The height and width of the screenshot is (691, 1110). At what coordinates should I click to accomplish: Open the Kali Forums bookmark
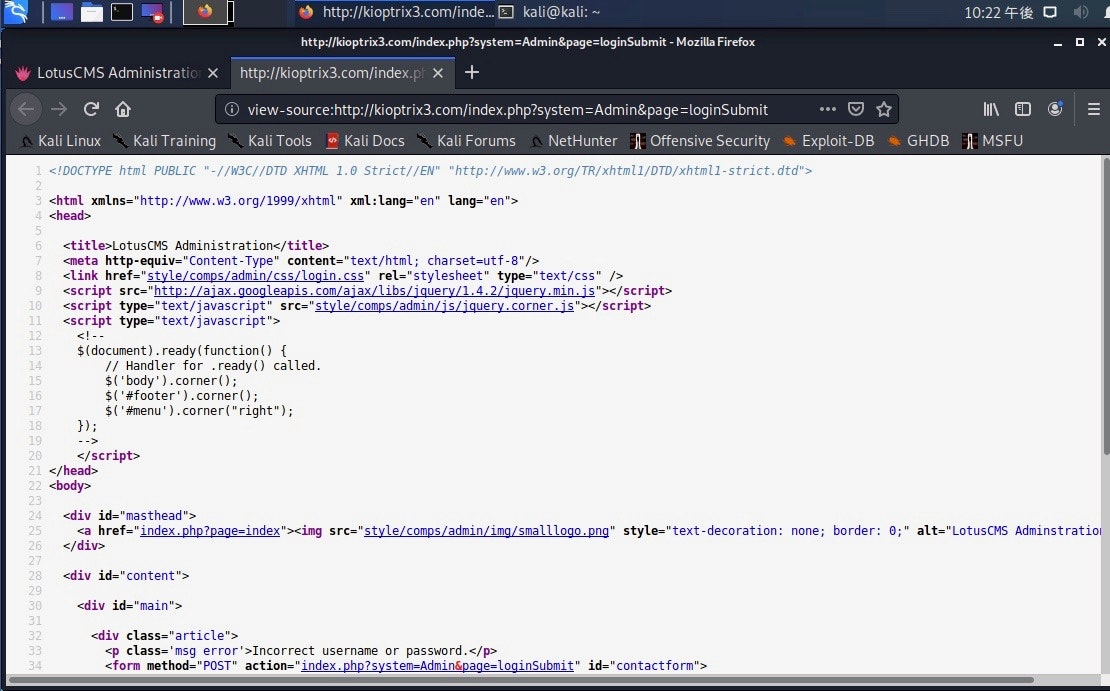(466, 141)
